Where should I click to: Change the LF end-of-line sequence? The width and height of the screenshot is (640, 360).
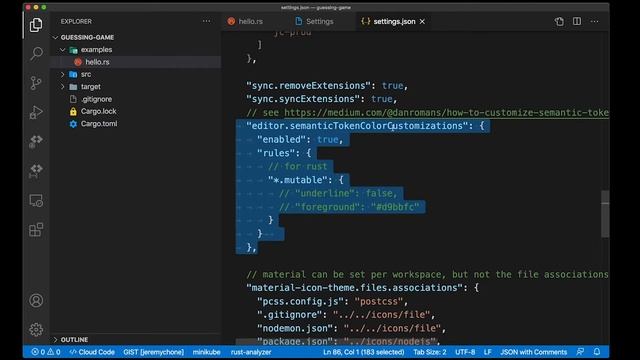point(488,352)
